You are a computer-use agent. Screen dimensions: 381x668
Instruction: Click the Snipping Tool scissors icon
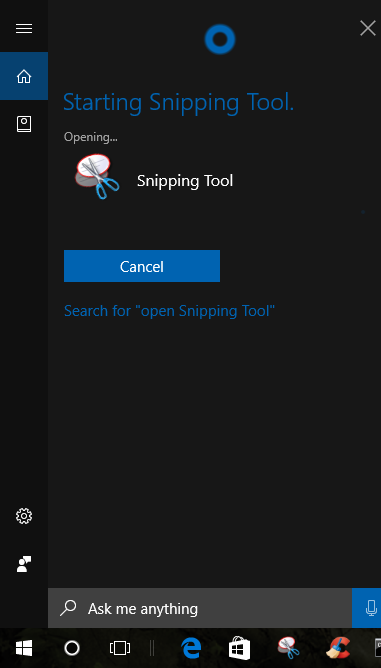tap(97, 177)
